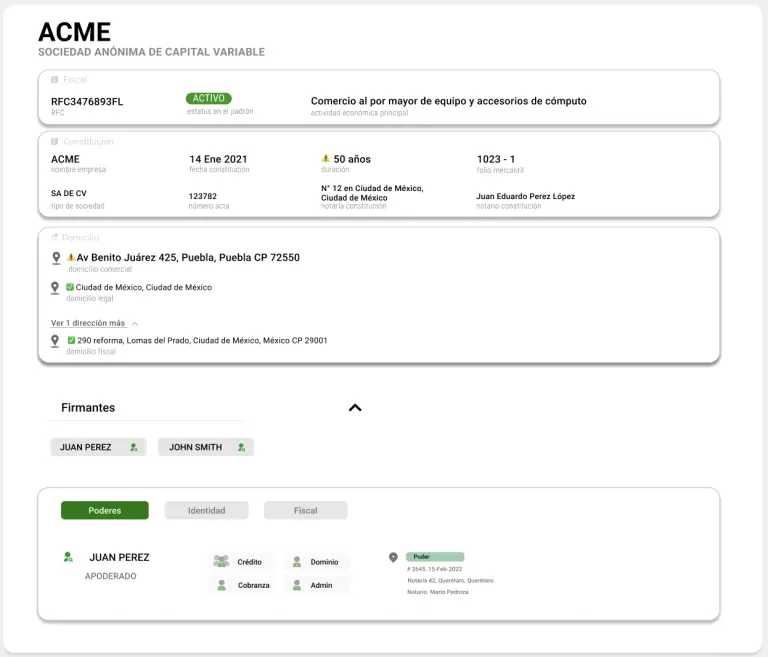
Task: Click the map pin beside domicilio legal
Action: tap(56, 288)
